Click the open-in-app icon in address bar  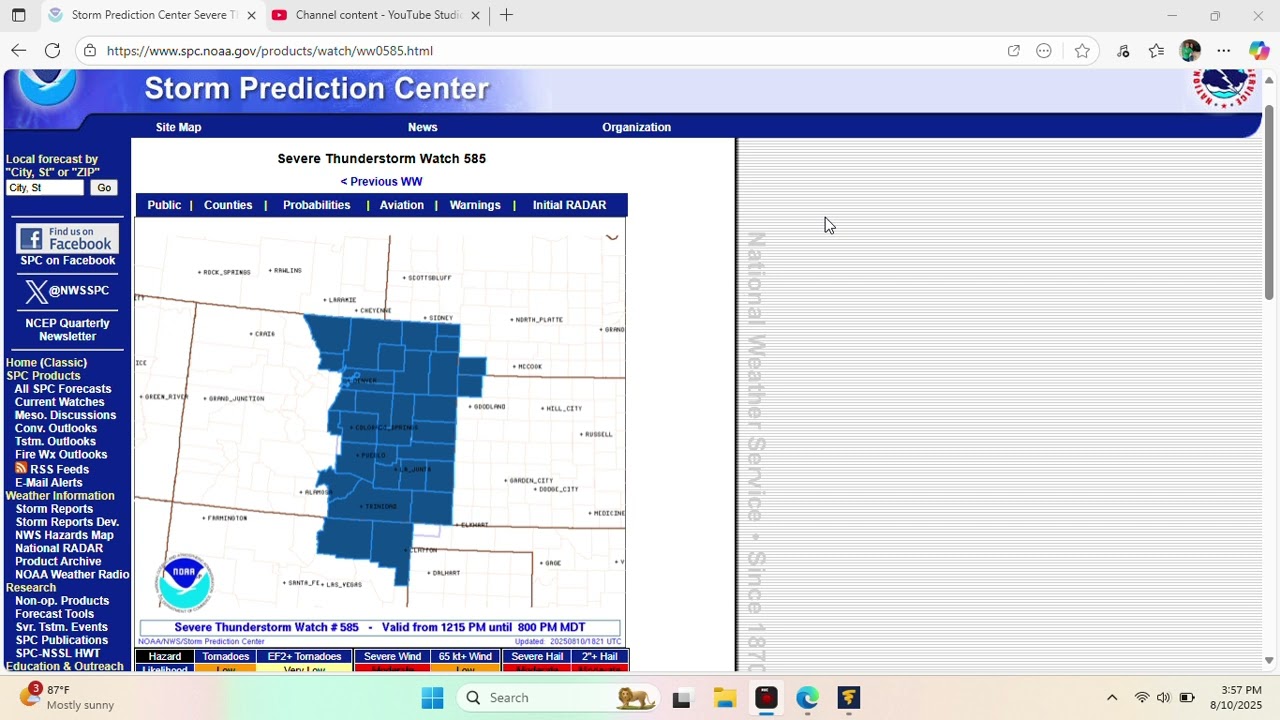coord(1013,50)
